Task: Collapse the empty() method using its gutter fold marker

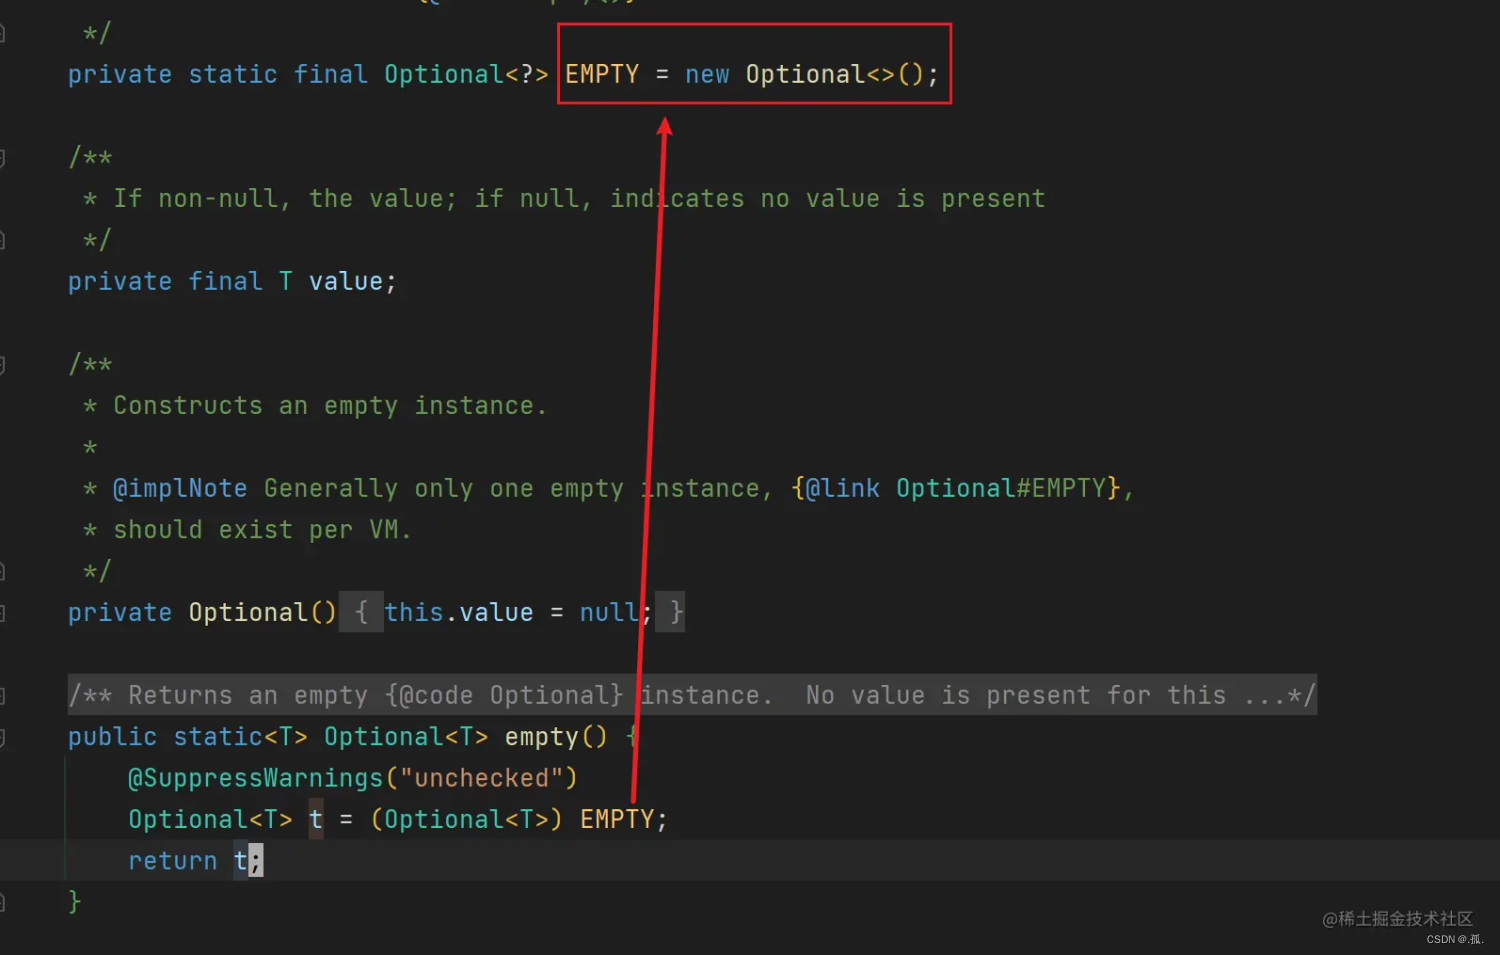Action: coord(2,737)
